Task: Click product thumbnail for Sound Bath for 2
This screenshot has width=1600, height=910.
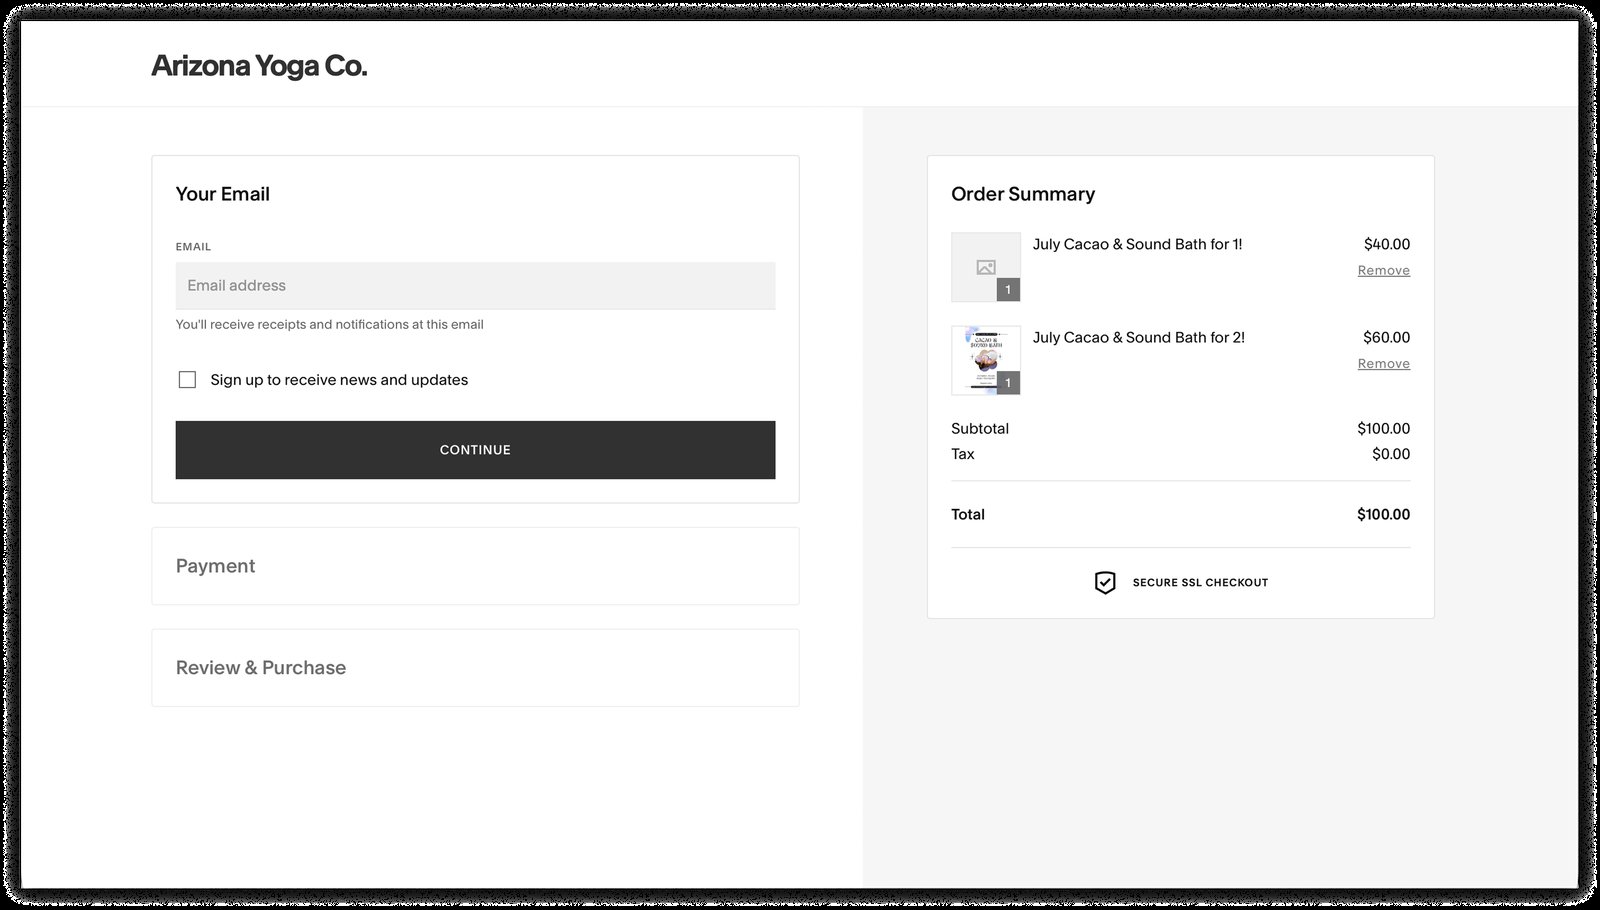Action: coord(986,360)
